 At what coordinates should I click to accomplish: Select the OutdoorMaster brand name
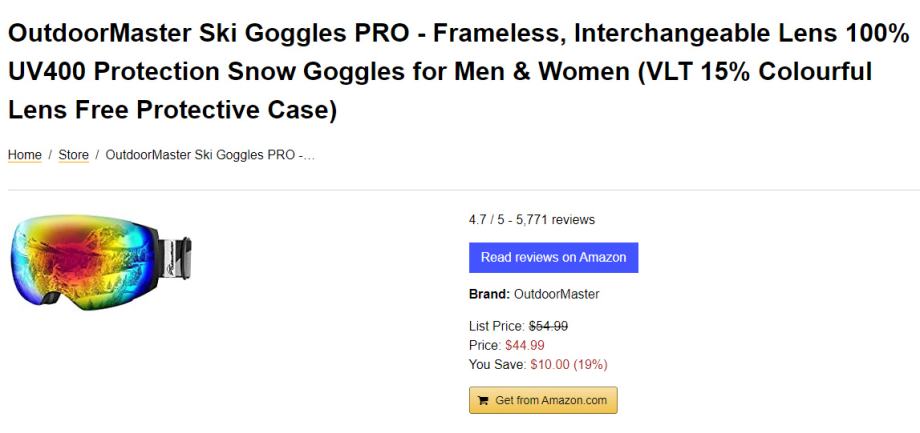click(556, 295)
